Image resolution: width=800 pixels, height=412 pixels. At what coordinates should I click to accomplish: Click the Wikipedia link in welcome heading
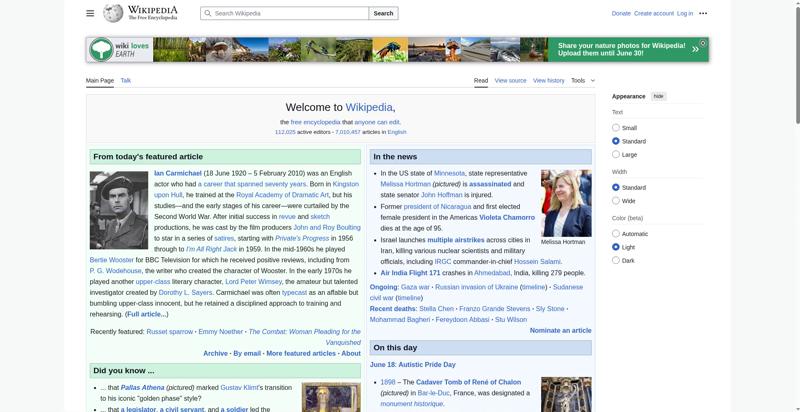(369, 107)
